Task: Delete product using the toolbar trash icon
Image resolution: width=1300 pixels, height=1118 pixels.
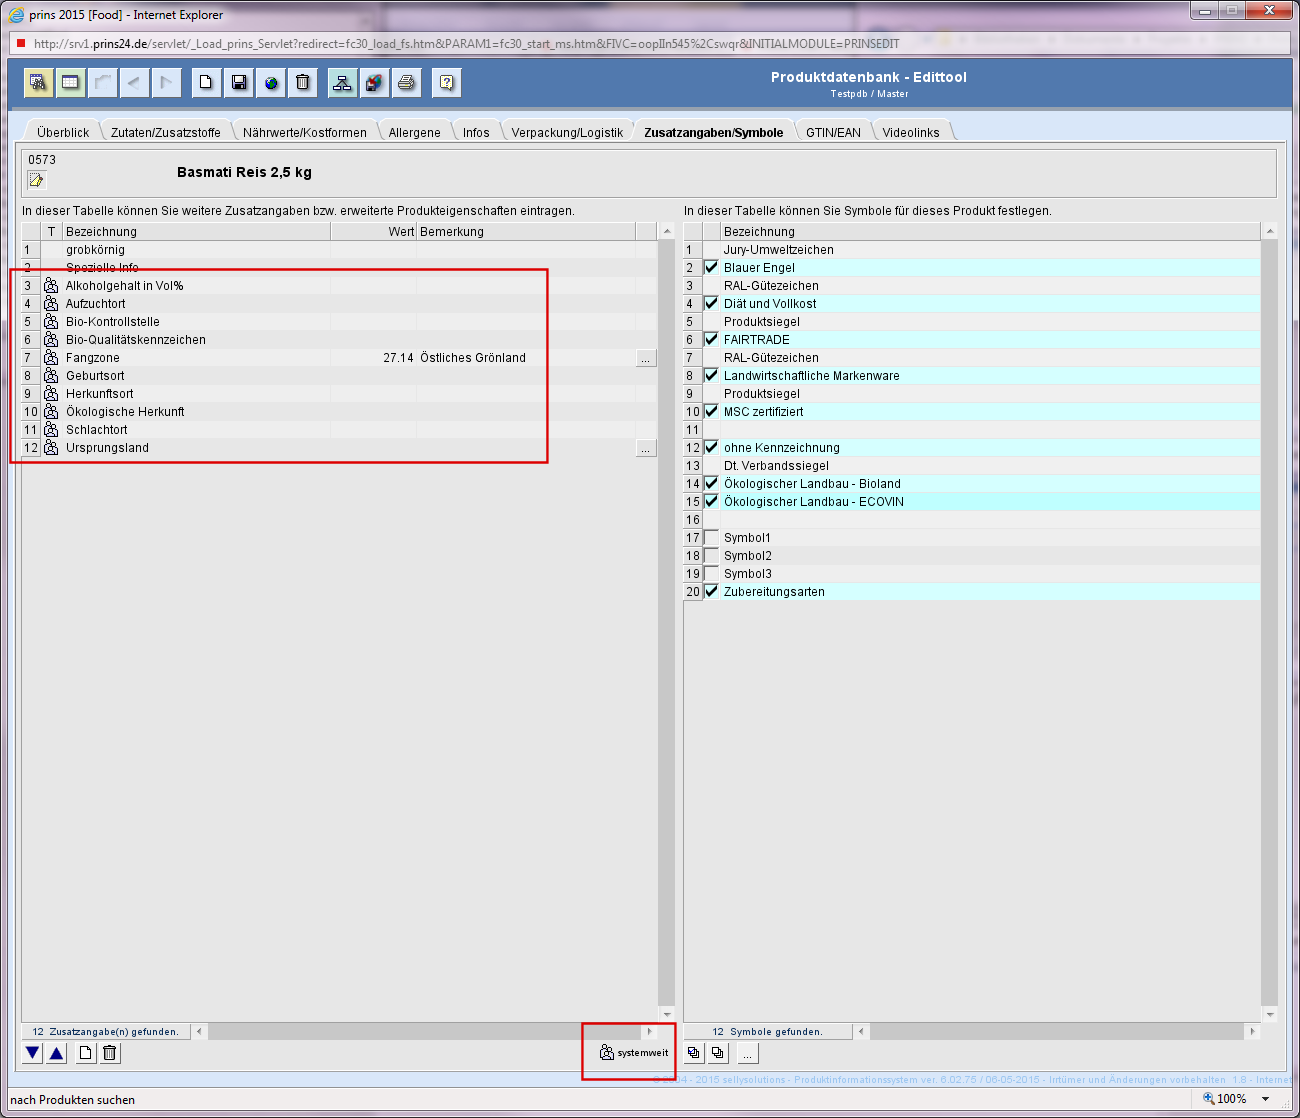Action: pyautogui.click(x=303, y=82)
